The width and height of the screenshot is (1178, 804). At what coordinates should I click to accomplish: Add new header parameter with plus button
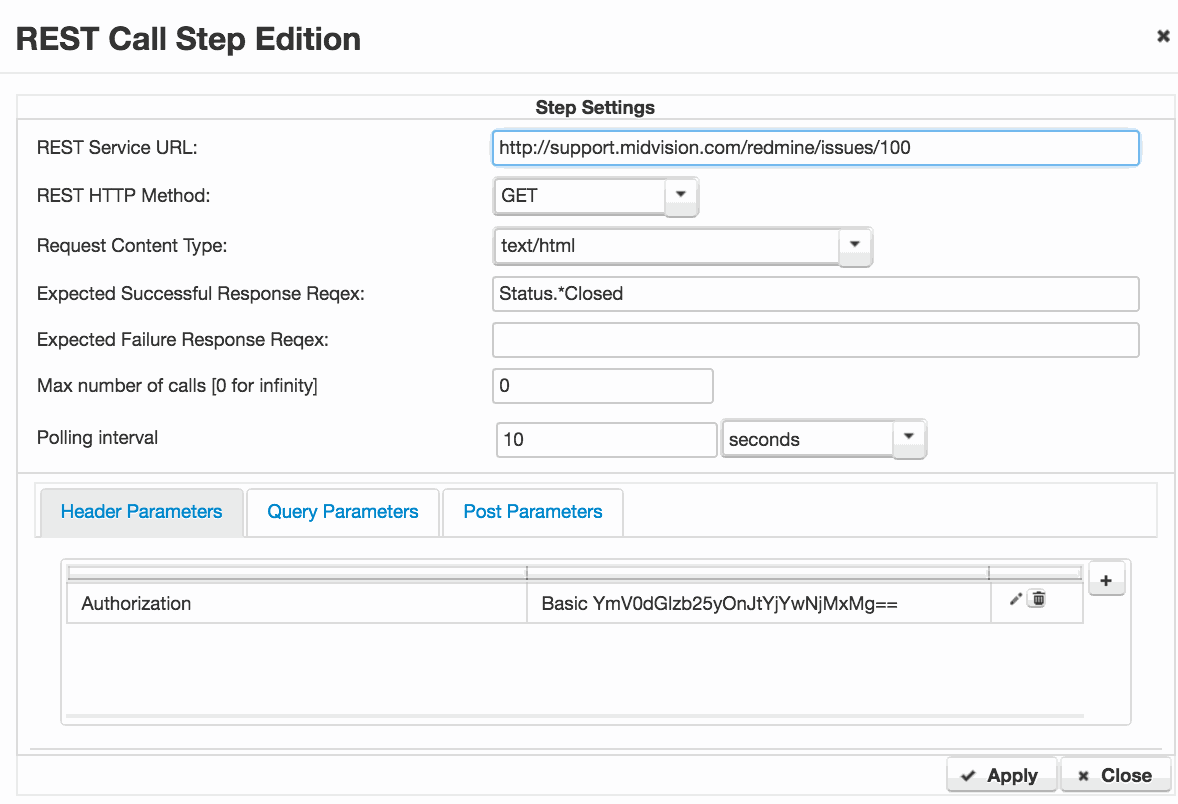pyautogui.click(x=1106, y=579)
